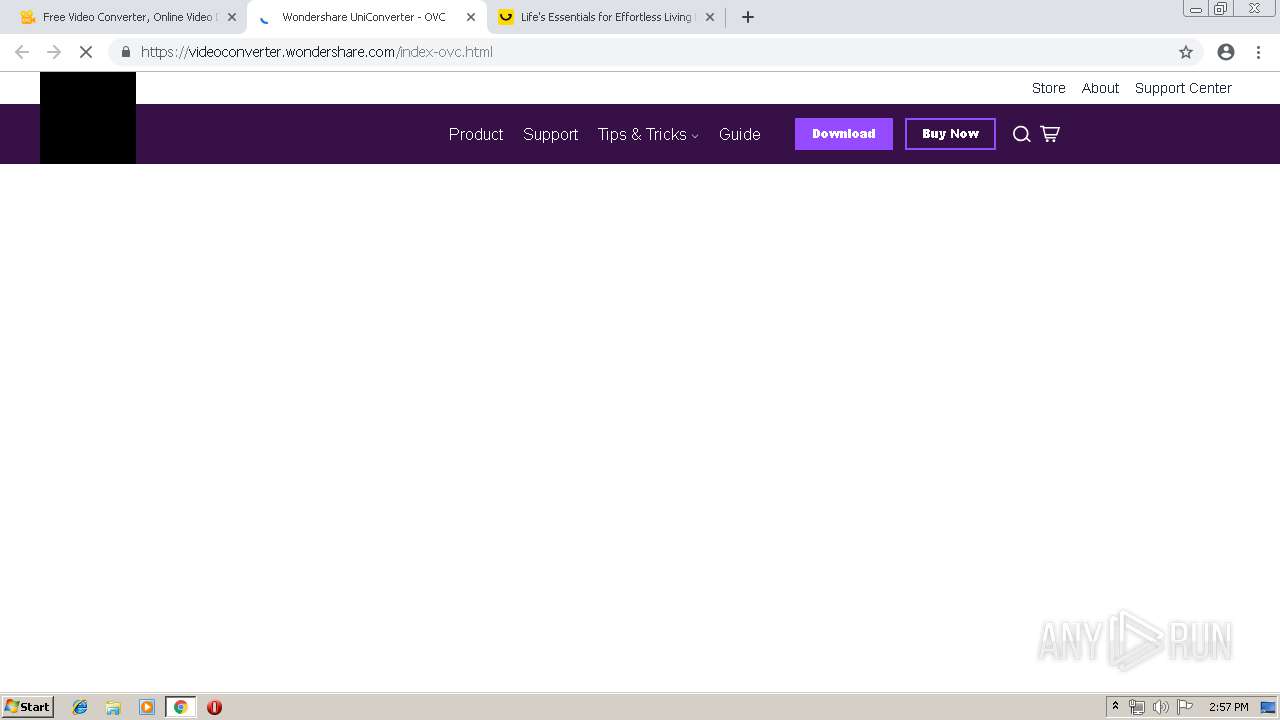The width and height of the screenshot is (1280, 720).
Task: Open the search magnifier icon in site header
Action: pyautogui.click(x=1021, y=134)
